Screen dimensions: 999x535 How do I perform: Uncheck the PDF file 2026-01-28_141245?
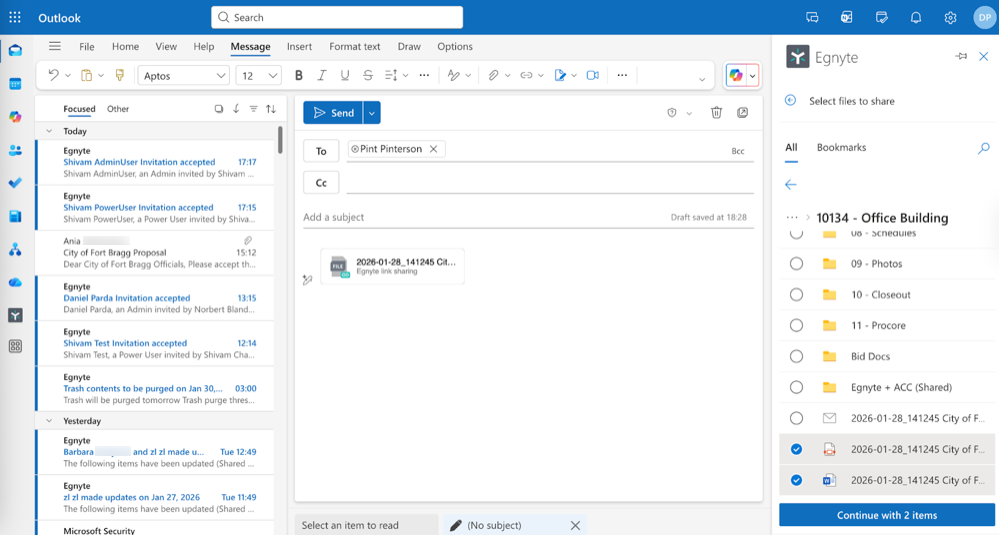click(796, 449)
